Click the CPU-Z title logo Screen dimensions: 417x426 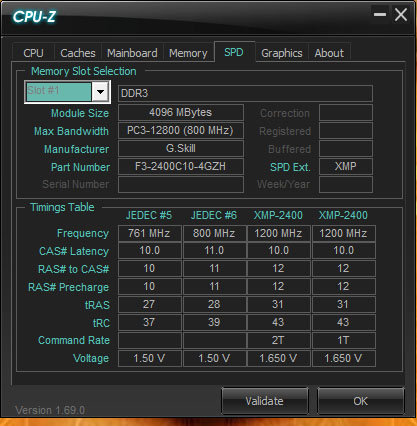click(34, 17)
